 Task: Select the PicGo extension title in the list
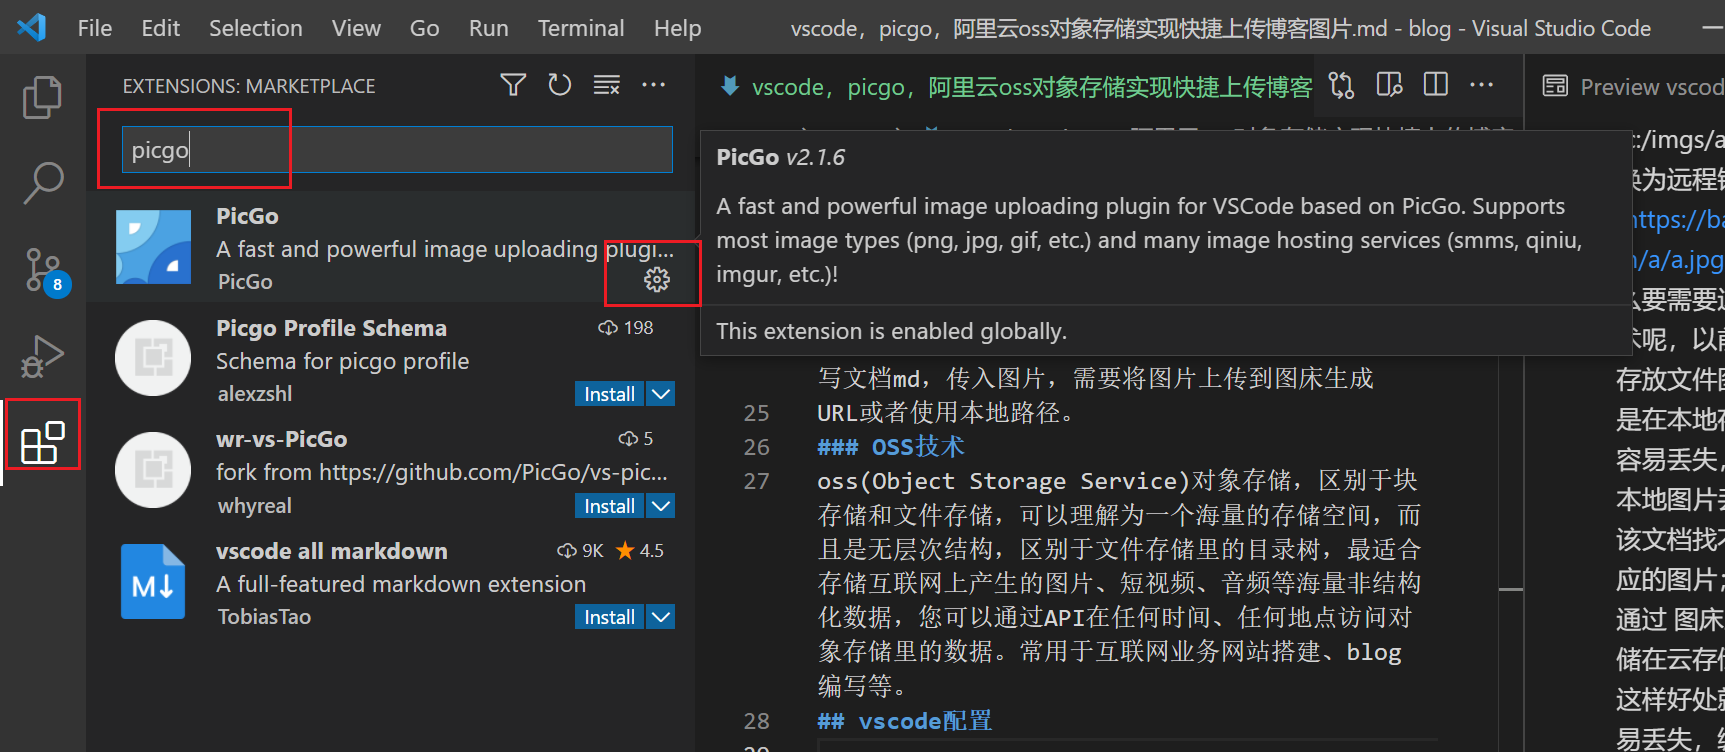pos(247,216)
